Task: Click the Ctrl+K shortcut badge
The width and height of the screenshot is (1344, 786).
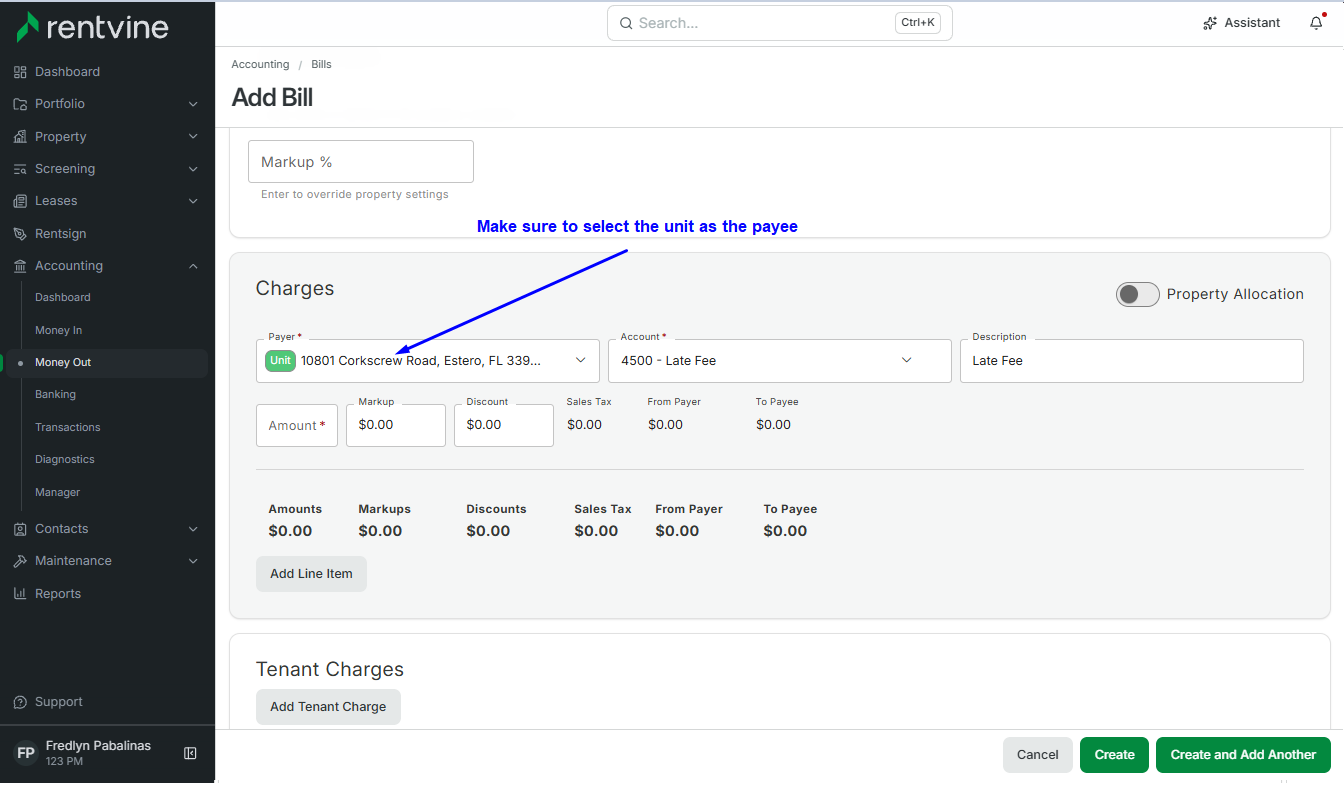Action: [x=917, y=23]
